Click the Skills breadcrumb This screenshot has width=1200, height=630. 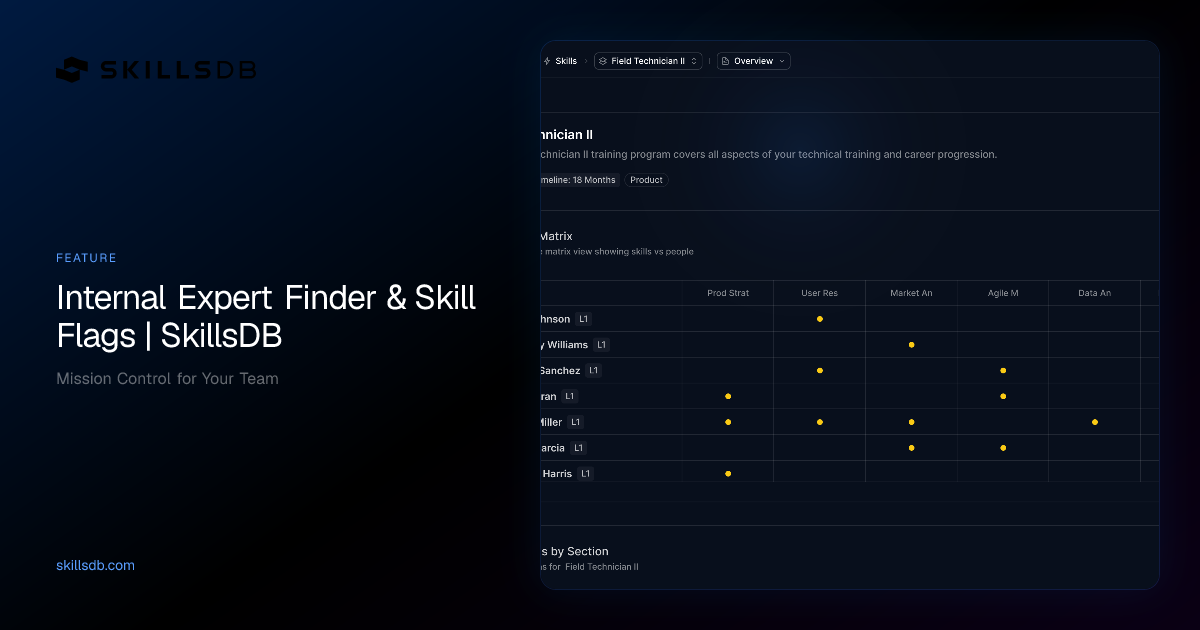click(566, 61)
